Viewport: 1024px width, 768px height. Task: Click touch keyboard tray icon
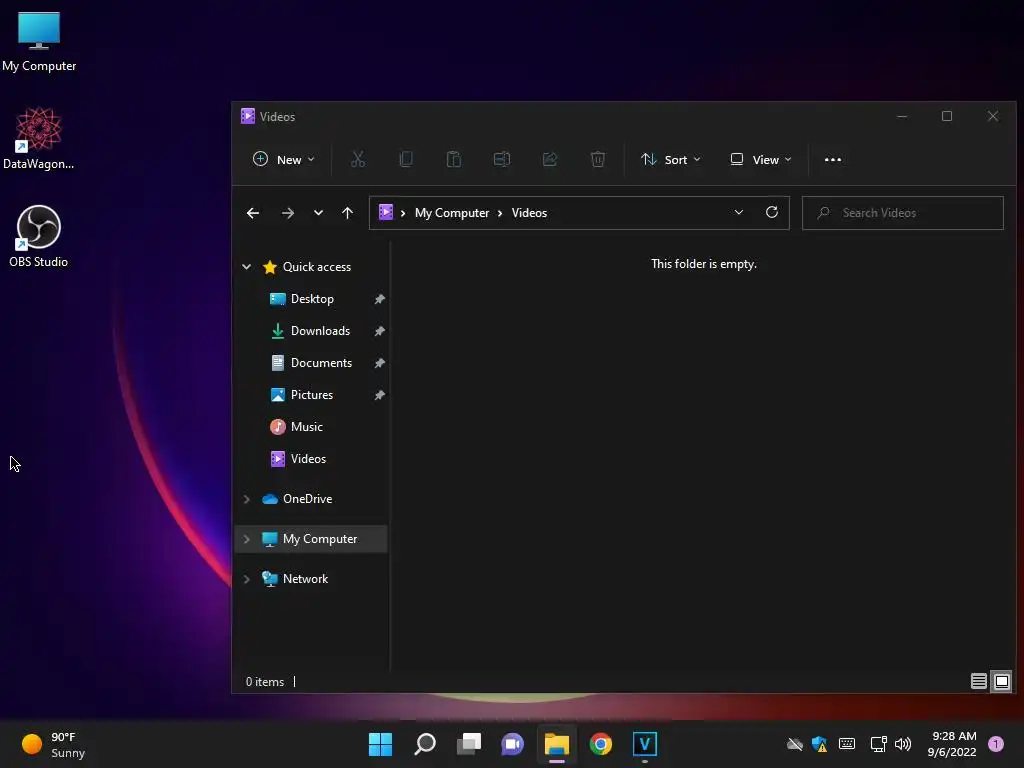(x=847, y=744)
